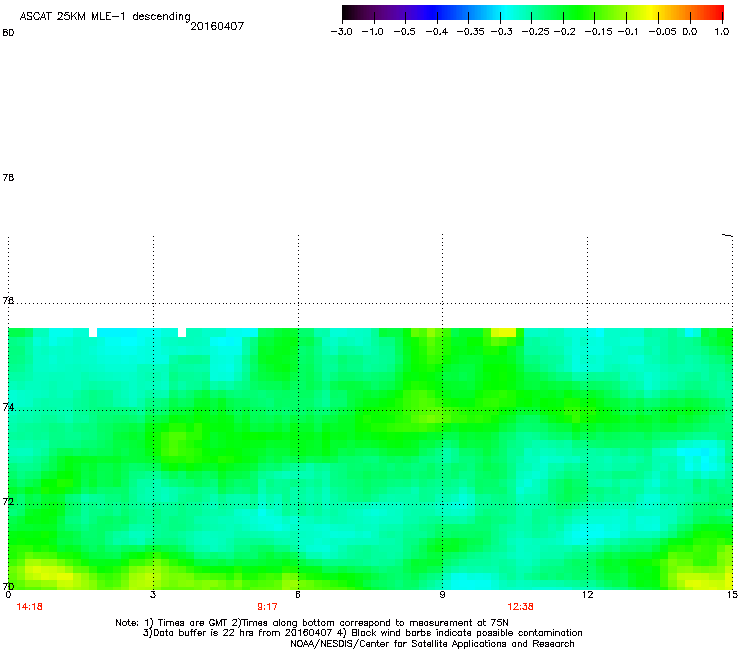Click the red timestamp "12:38"
Viewport: 740px width, 650px height.
tap(521, 607)
